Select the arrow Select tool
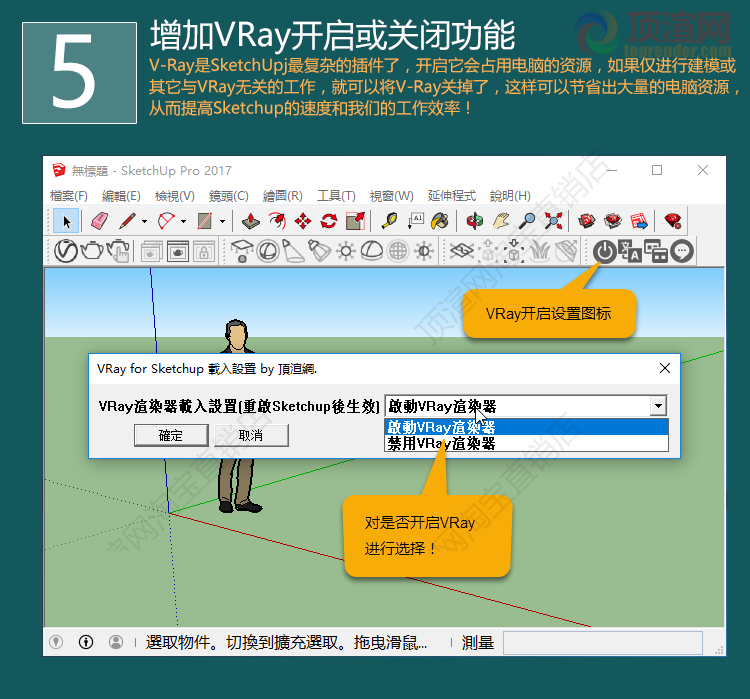750x699 pixels. click(66, 222)
